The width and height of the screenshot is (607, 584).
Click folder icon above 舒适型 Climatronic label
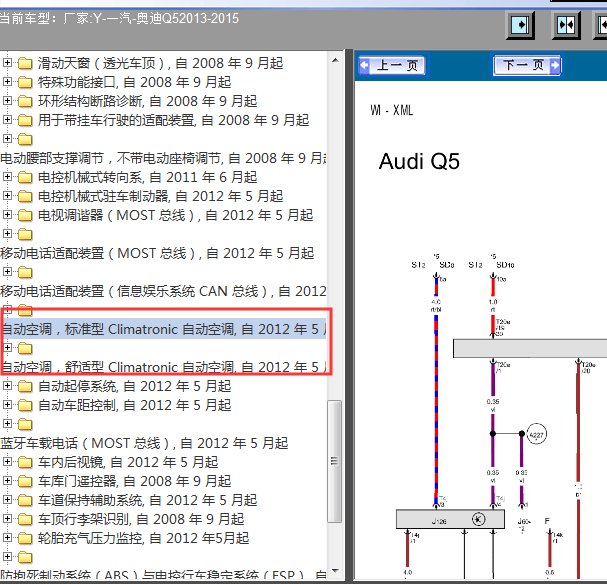tap(25, 348)
